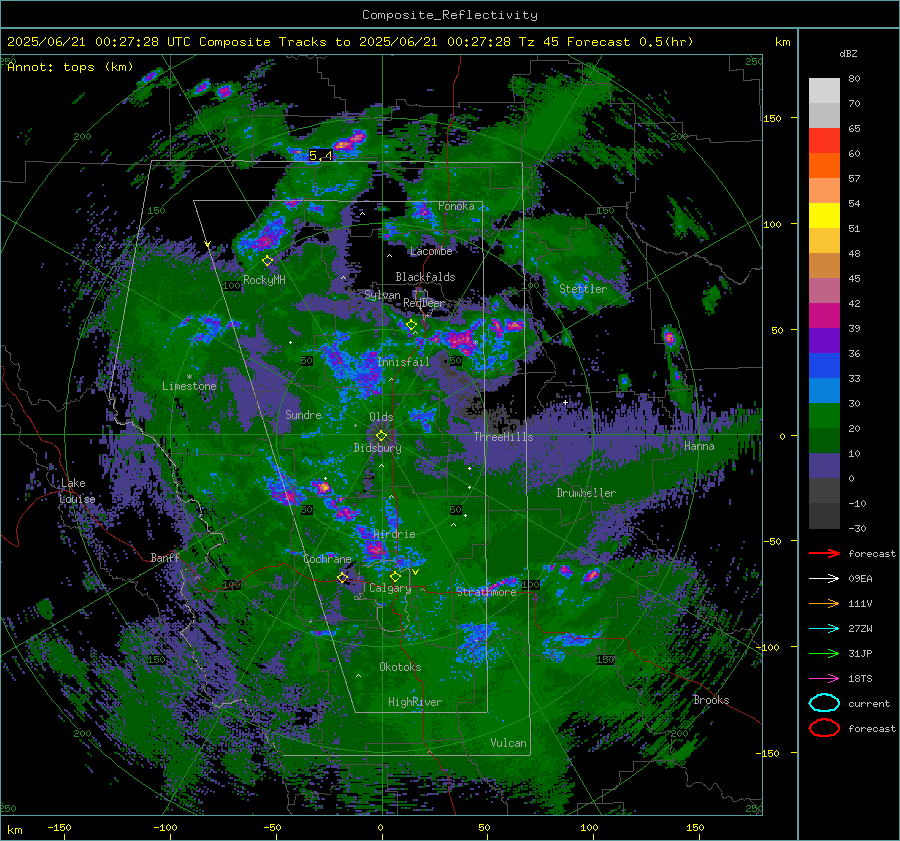Click the Lake Louise label
The height and width of the screenshot is (841, 900).
click(77, 491)
